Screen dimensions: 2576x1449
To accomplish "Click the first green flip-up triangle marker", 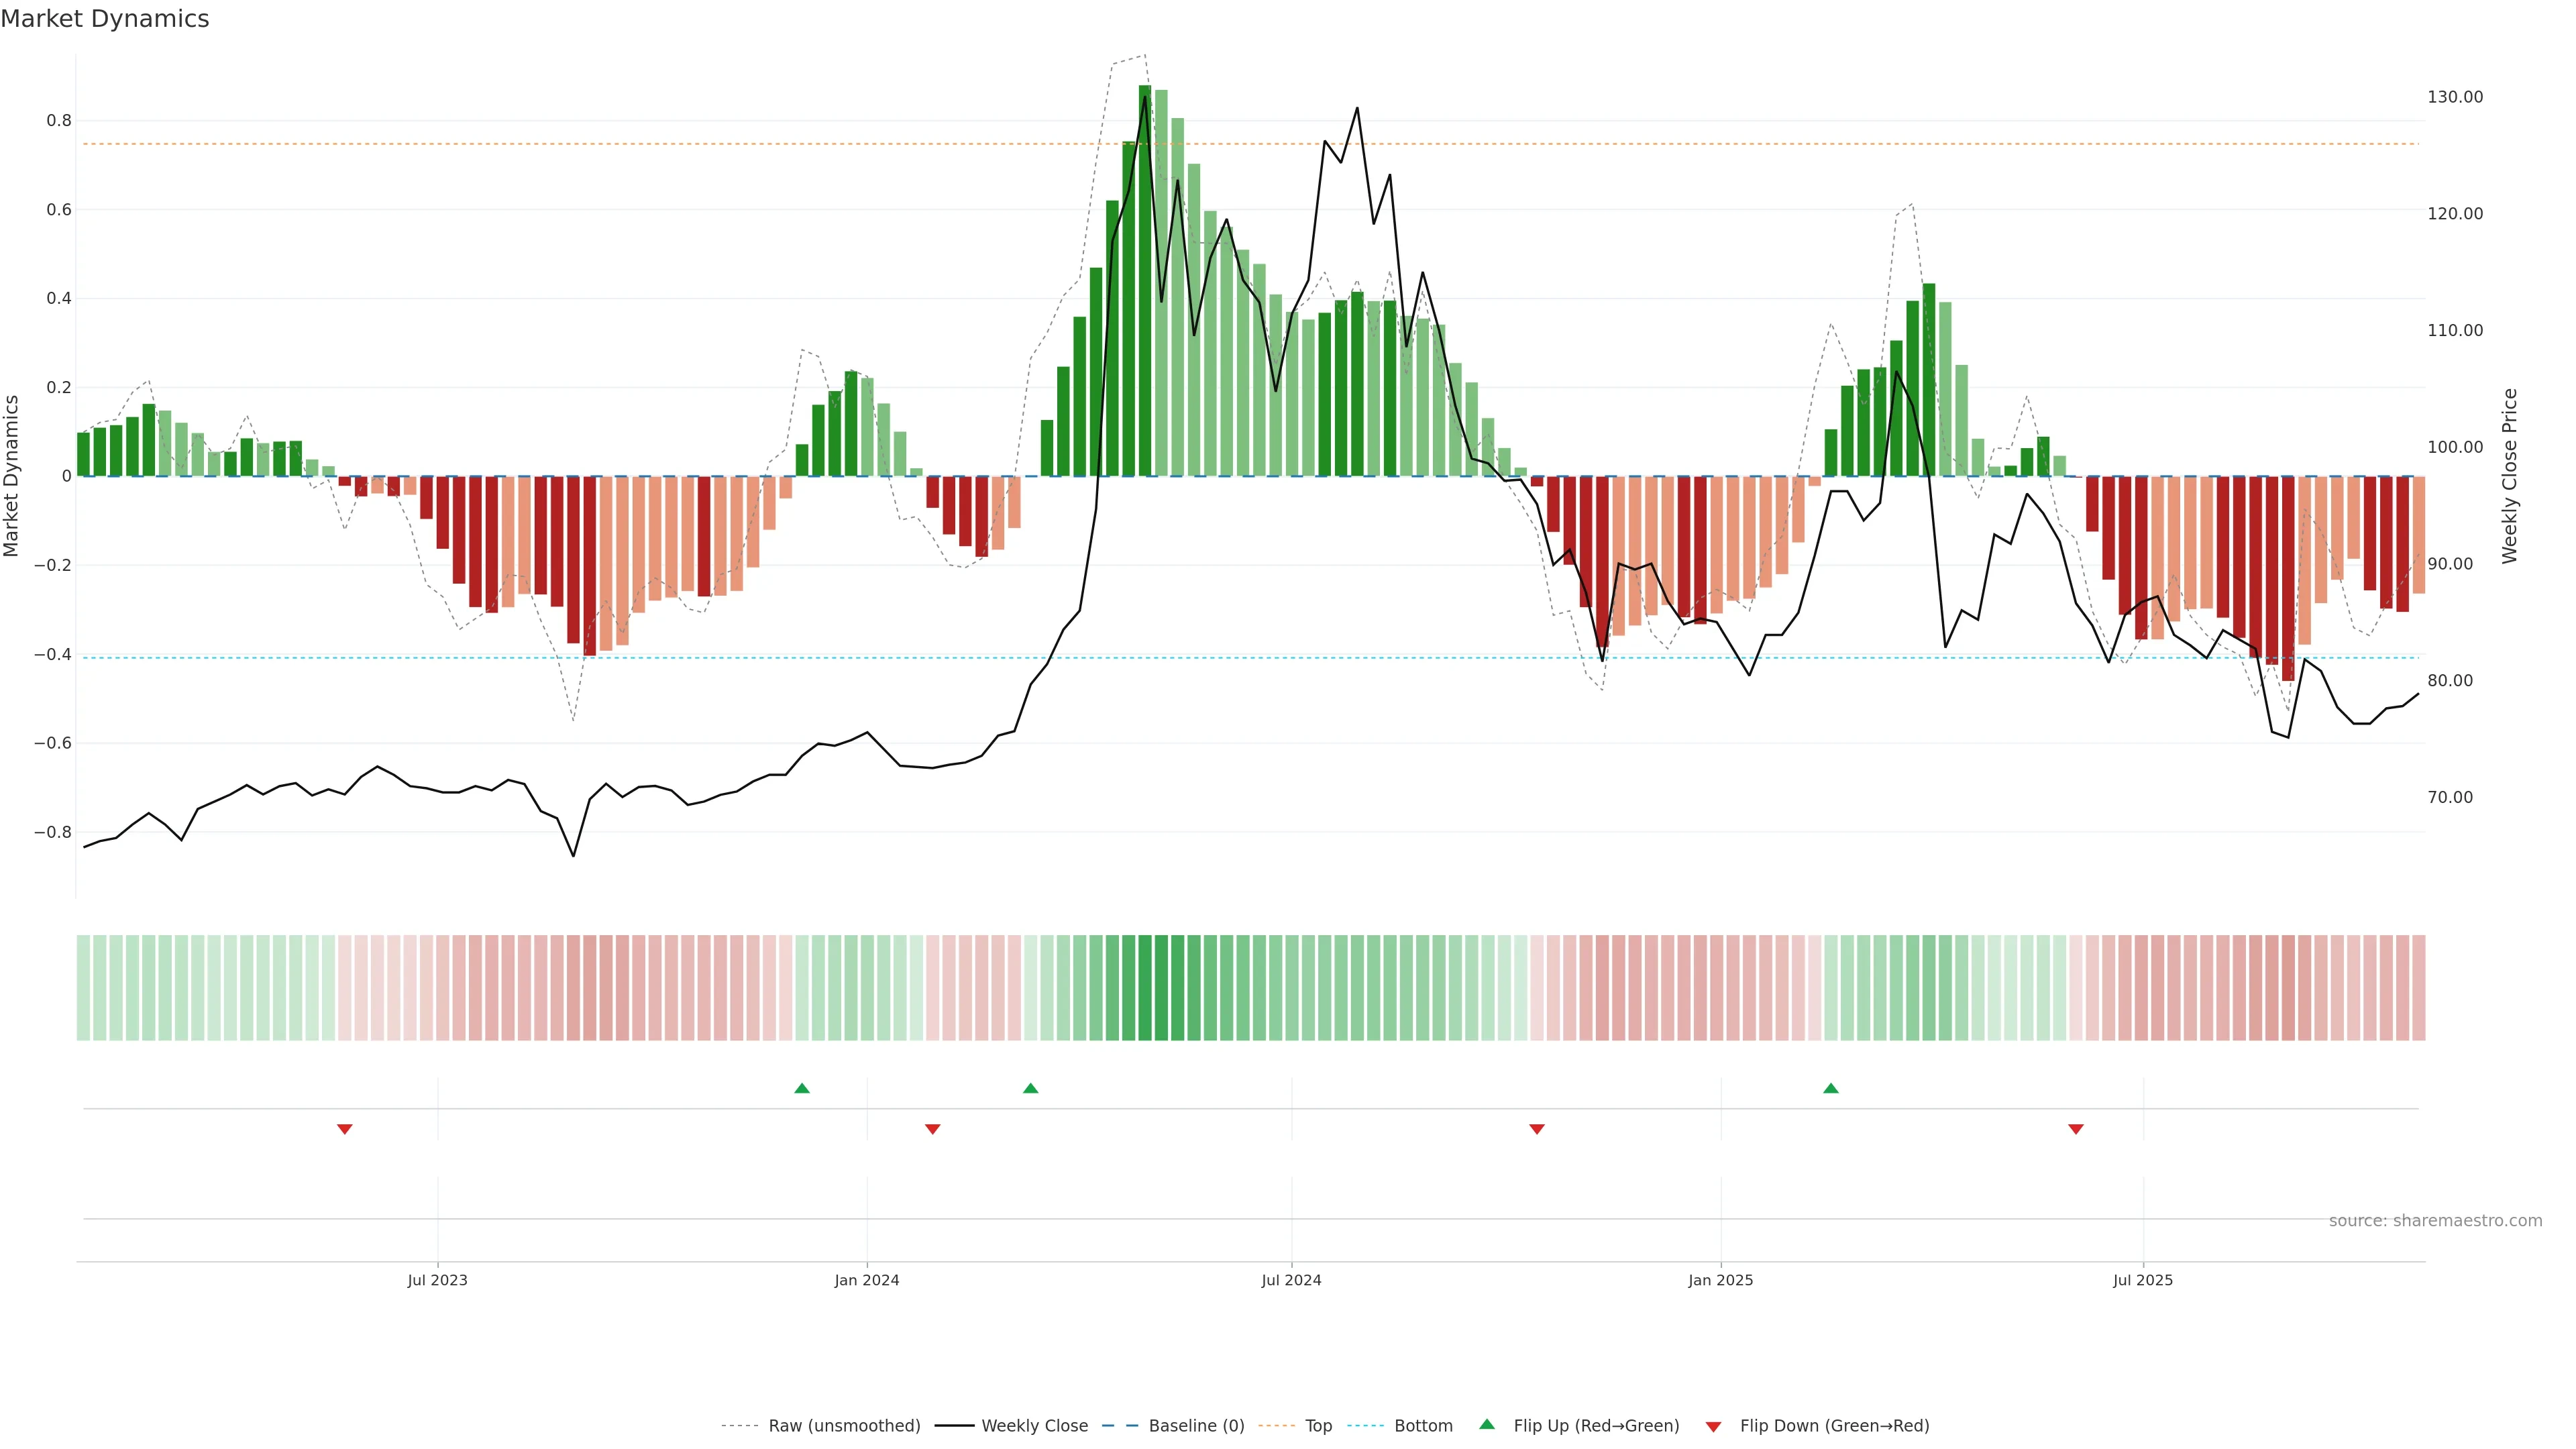I will pyautogui.click(x=802, y=1088).
